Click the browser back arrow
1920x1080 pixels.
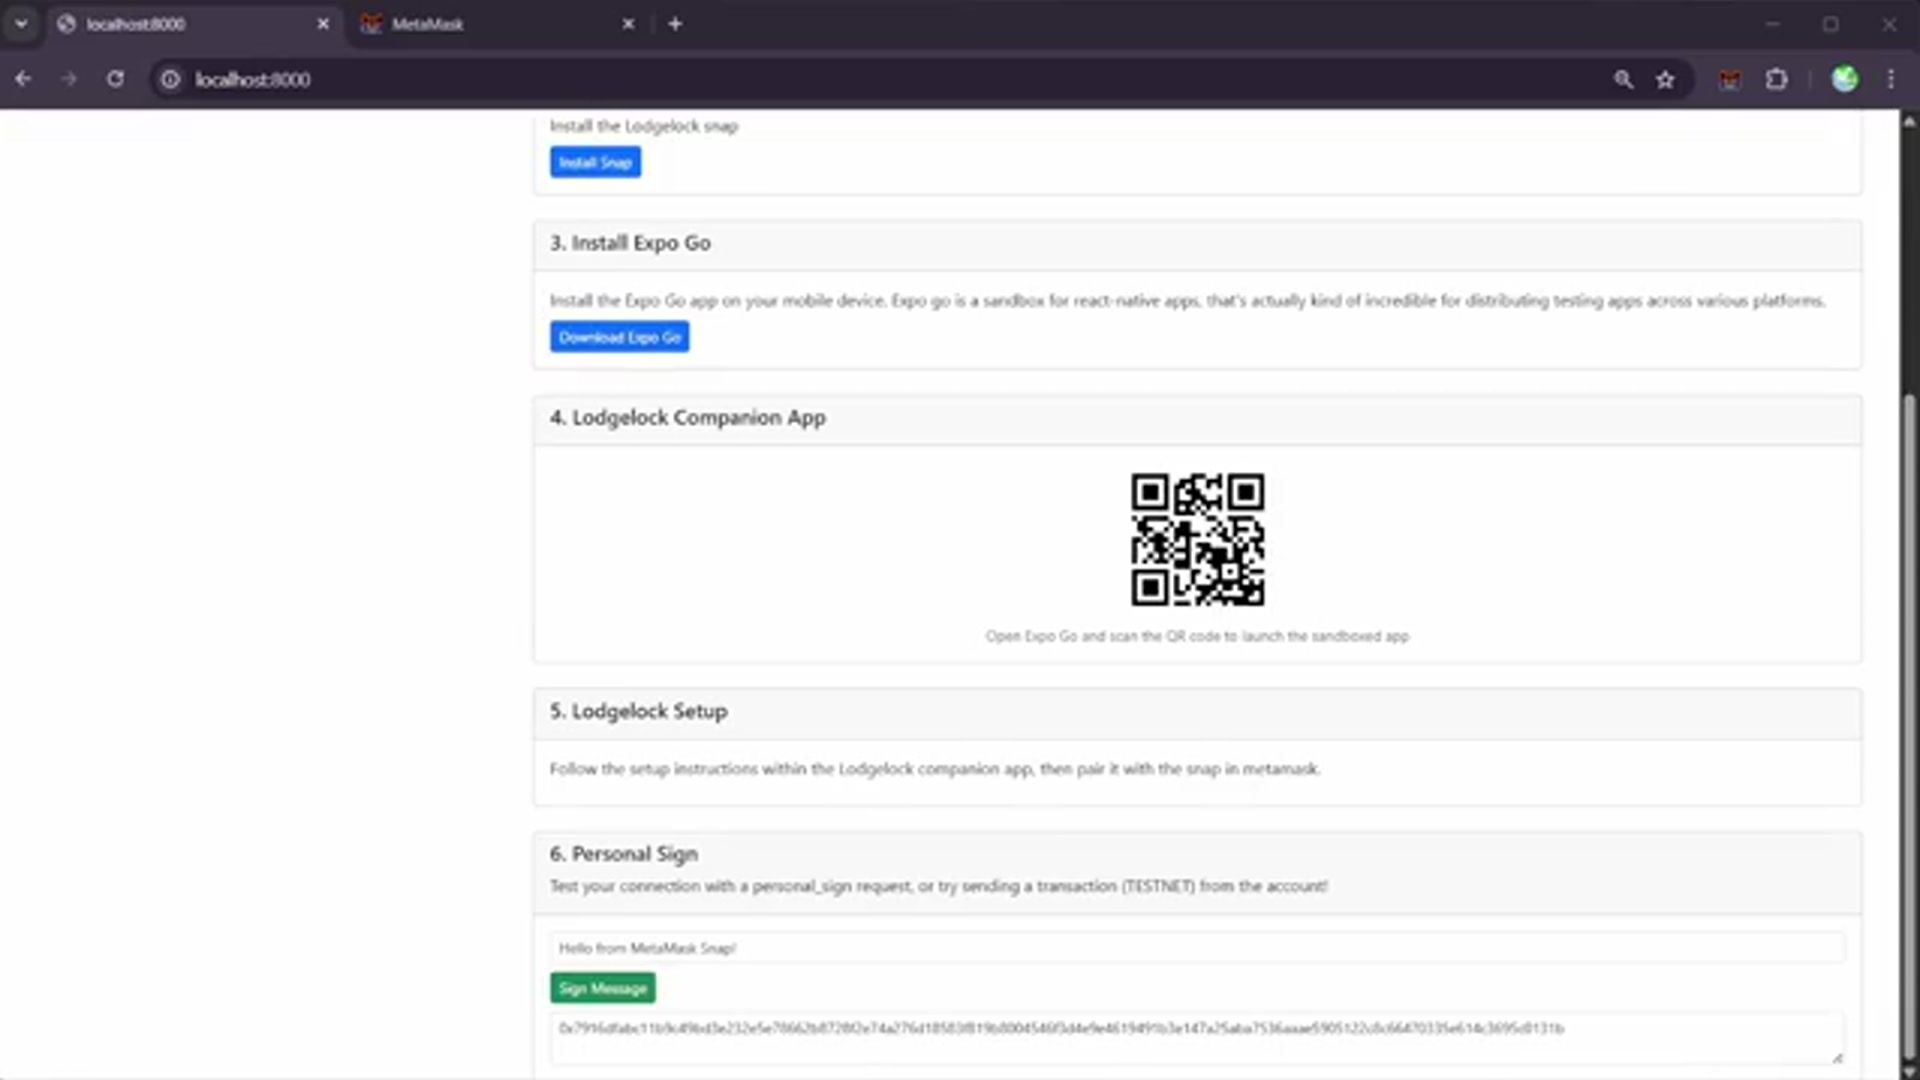coord(23,79)
